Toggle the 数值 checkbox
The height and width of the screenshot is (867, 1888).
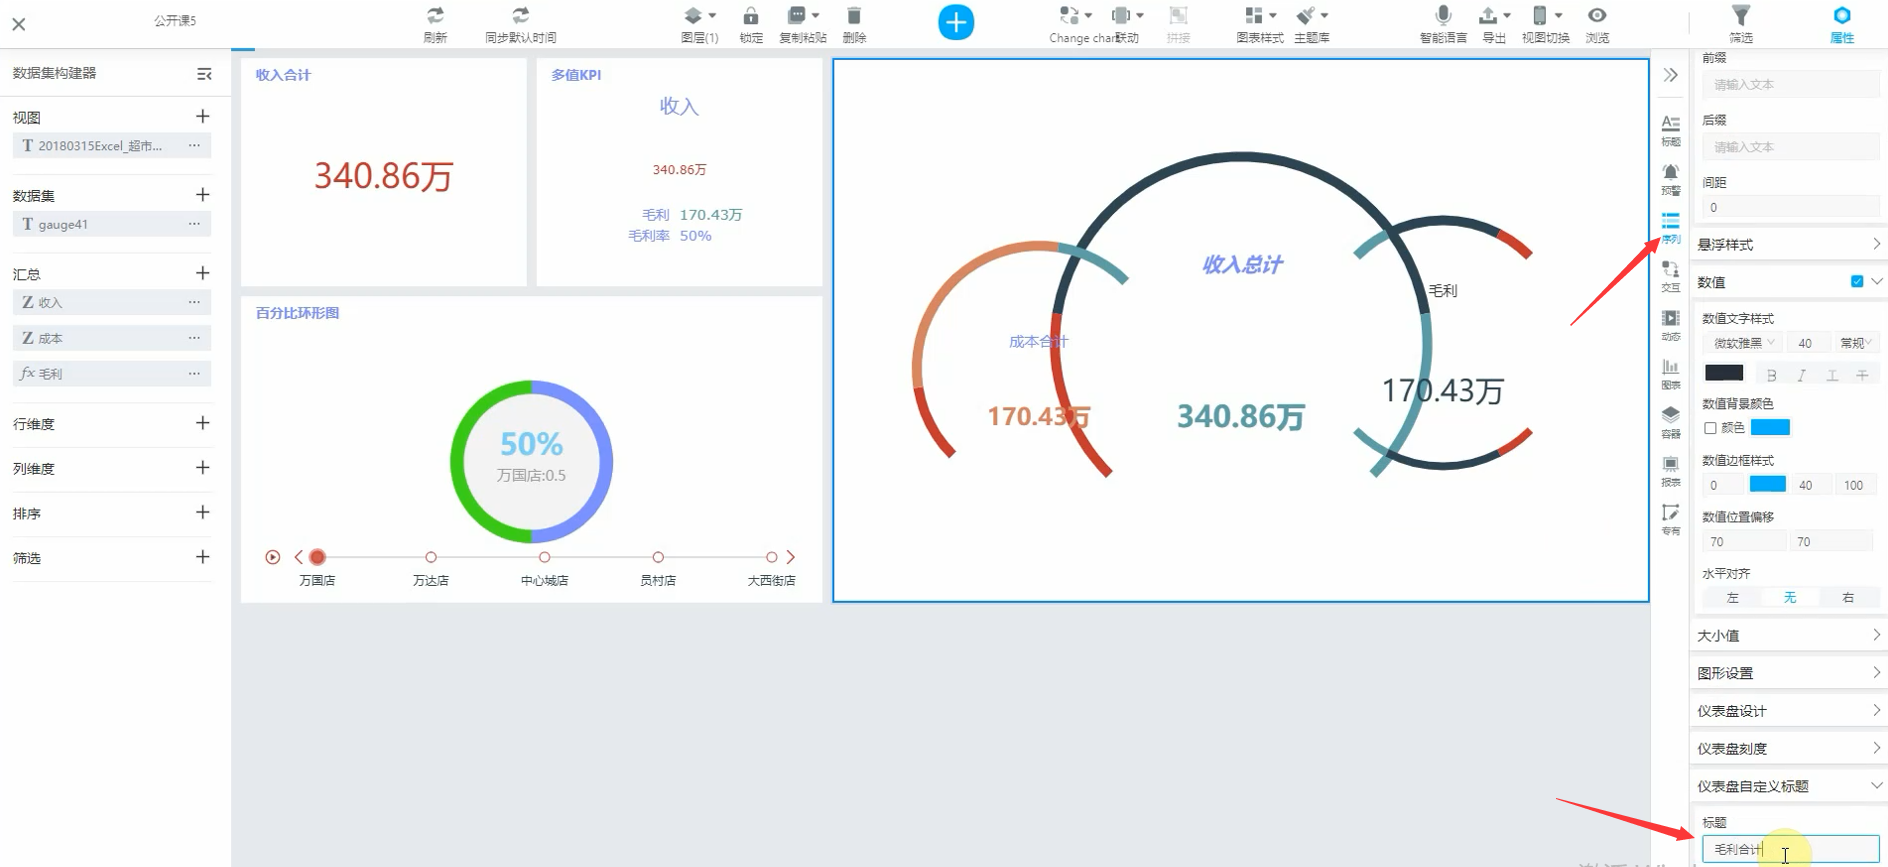tap(1857, 282)
